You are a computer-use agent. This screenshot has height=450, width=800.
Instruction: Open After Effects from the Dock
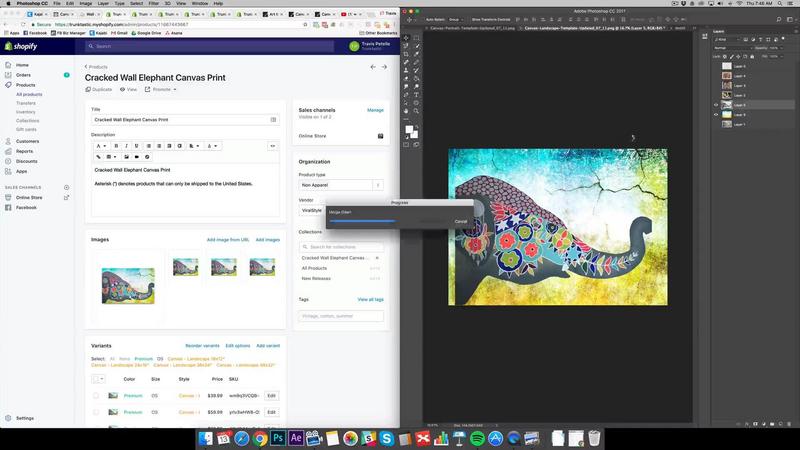point(296,438)
